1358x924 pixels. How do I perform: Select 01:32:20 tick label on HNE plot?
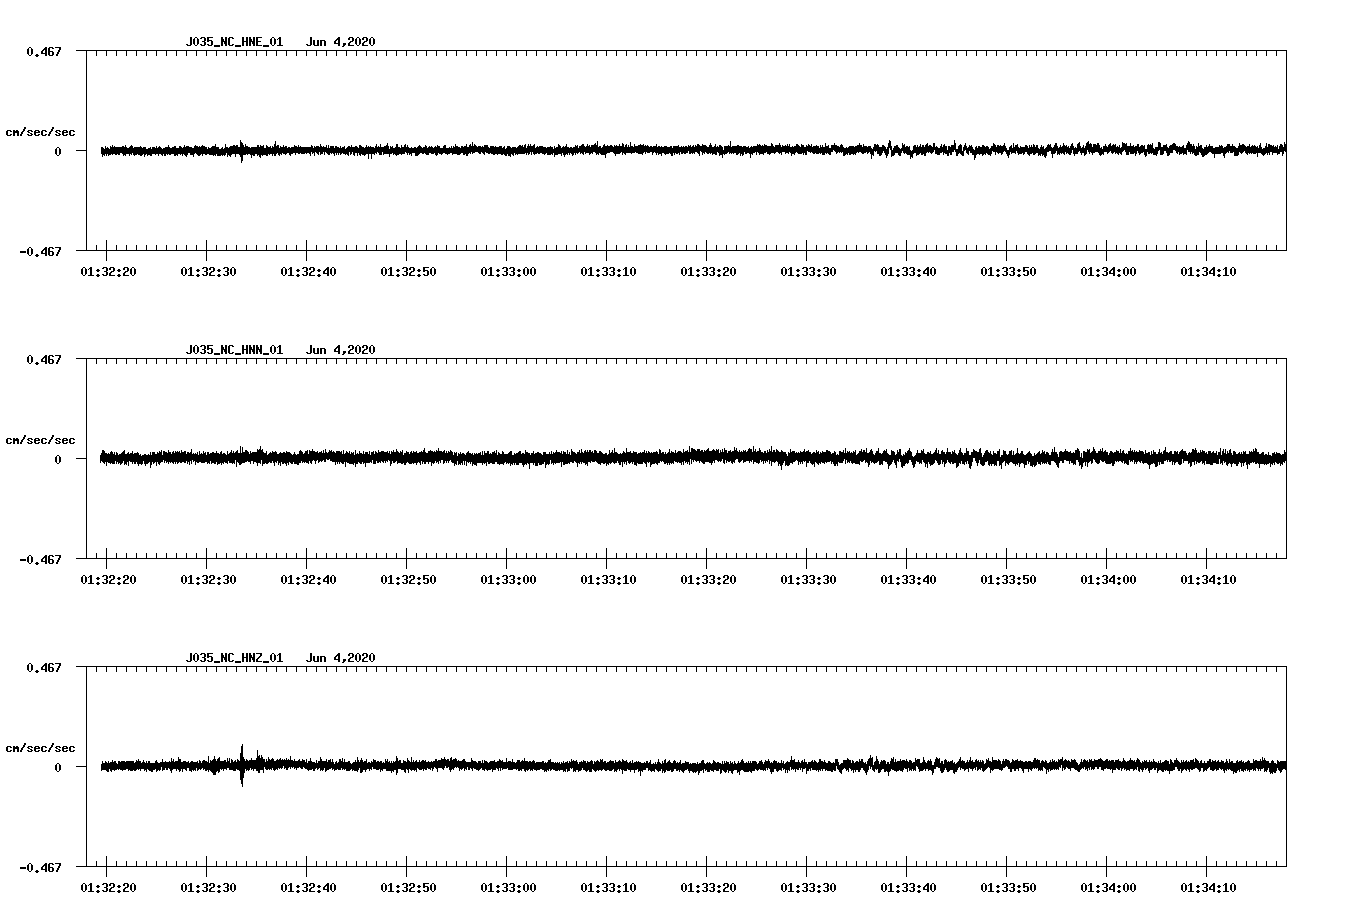click(108, 272)
